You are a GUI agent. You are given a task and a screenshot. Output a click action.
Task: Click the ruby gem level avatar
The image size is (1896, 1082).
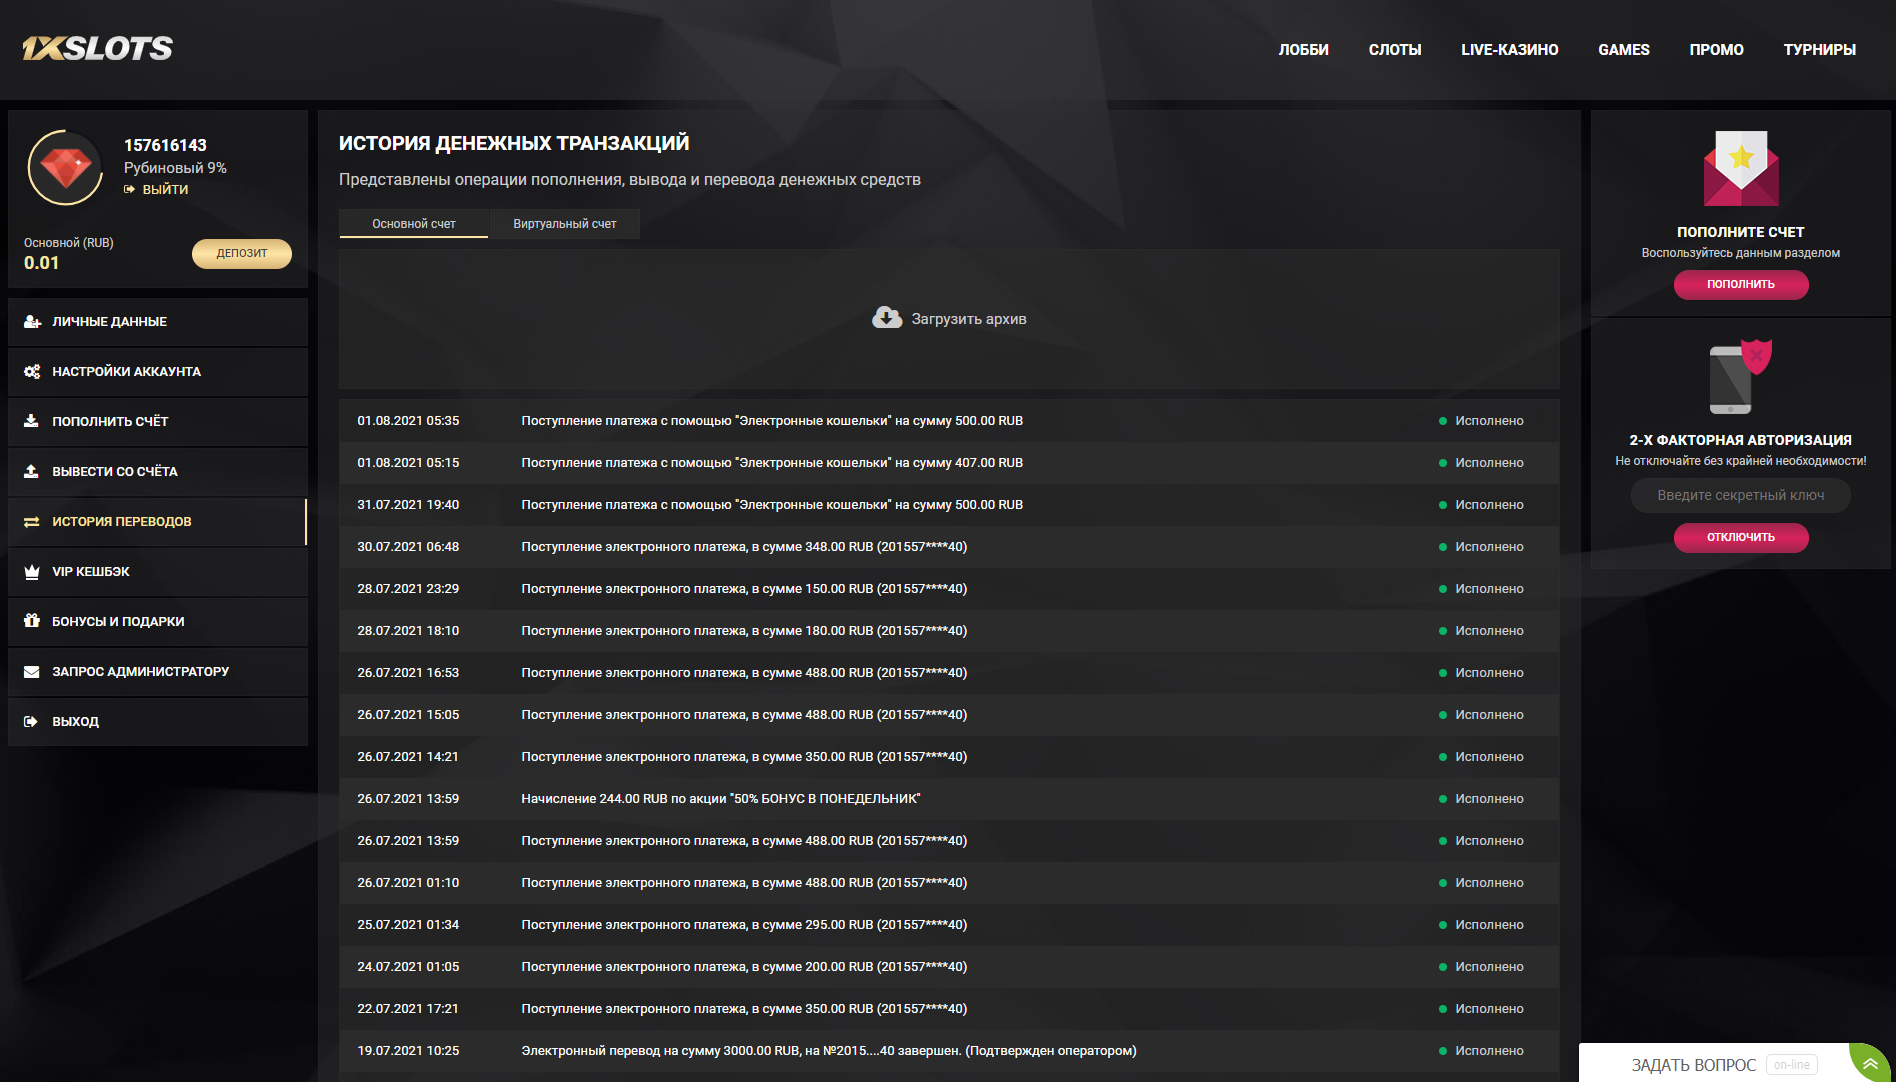click(x=66, y=167)
